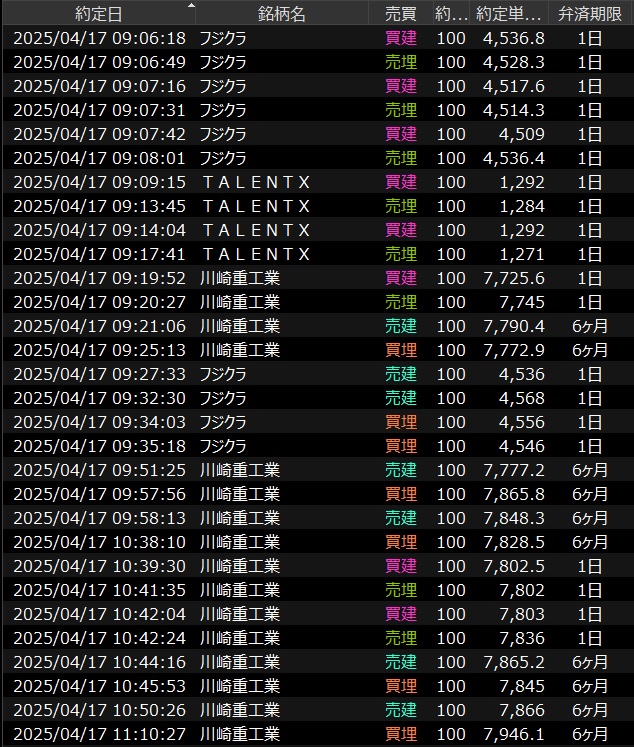Select the TALENTX name in the 09:09:15 row
This screenshot has height=747, width=634.
256,182
